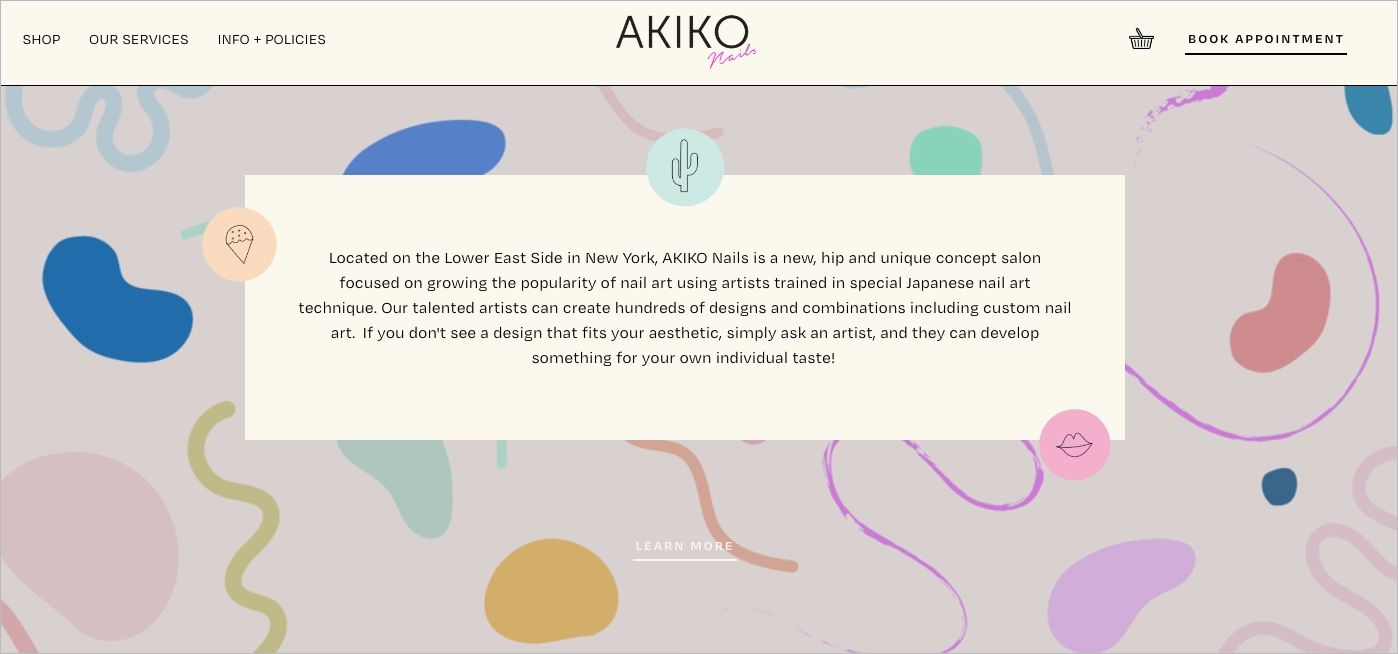Click the AKIKO Nails logo
Screen dimensions: 1398x654
[684, 40]
